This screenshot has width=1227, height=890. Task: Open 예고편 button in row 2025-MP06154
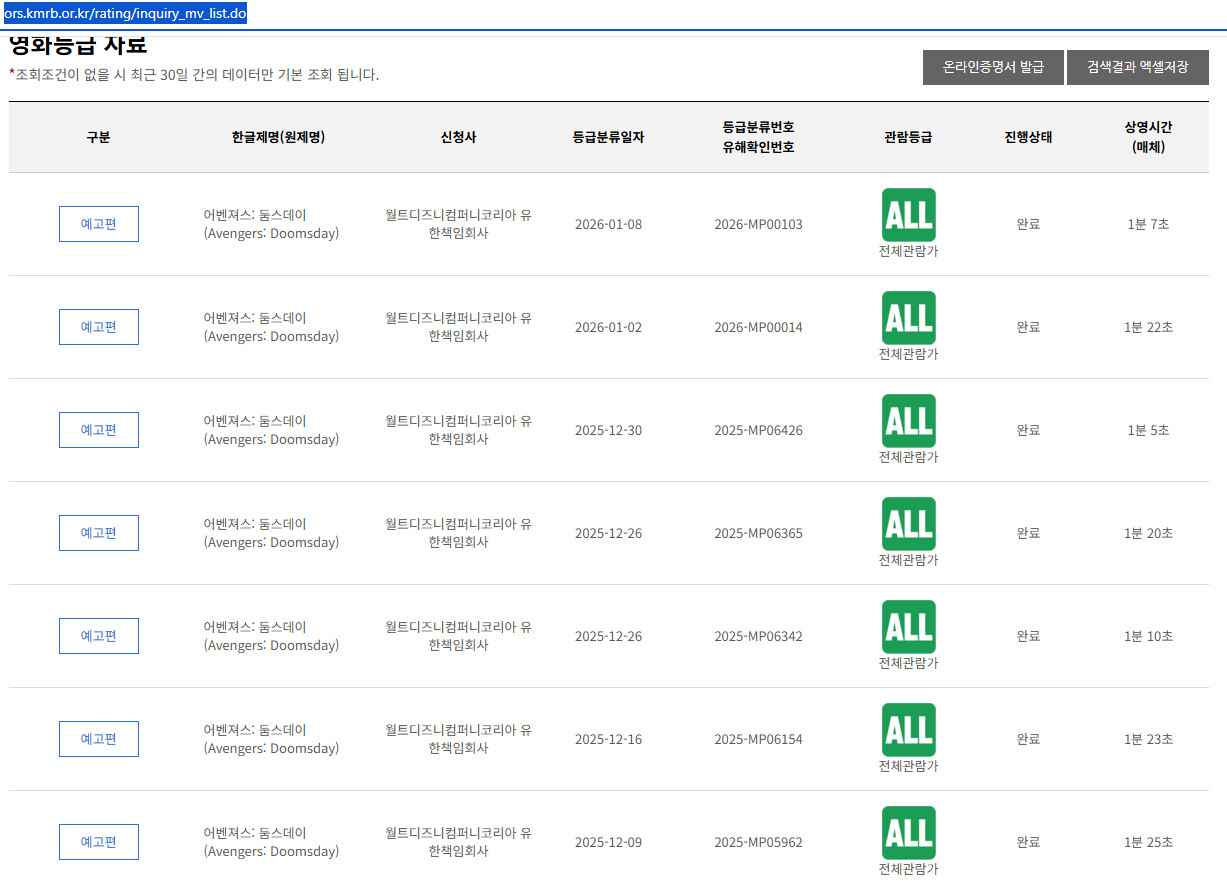99,739
